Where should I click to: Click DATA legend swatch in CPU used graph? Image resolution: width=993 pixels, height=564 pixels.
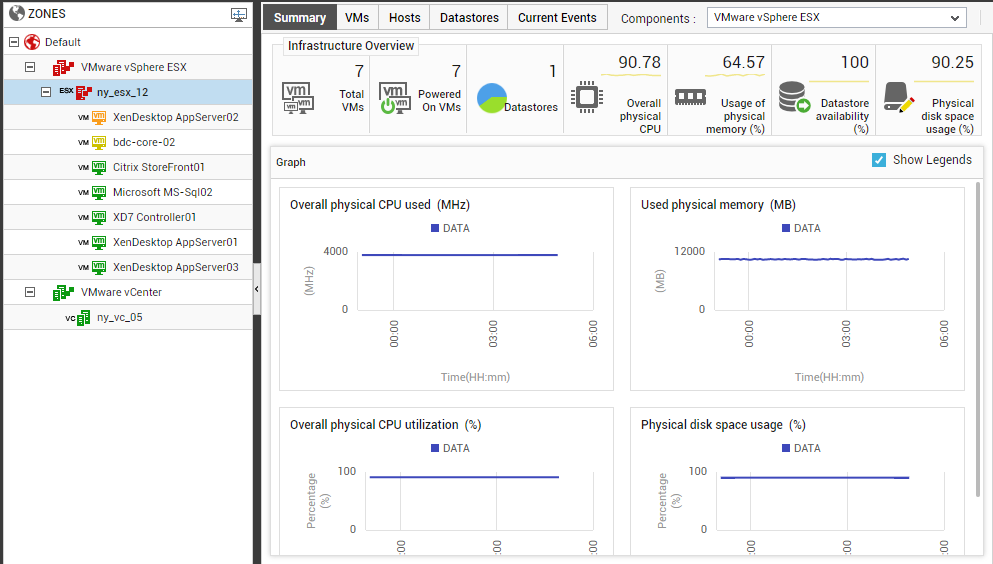point(435,228)
